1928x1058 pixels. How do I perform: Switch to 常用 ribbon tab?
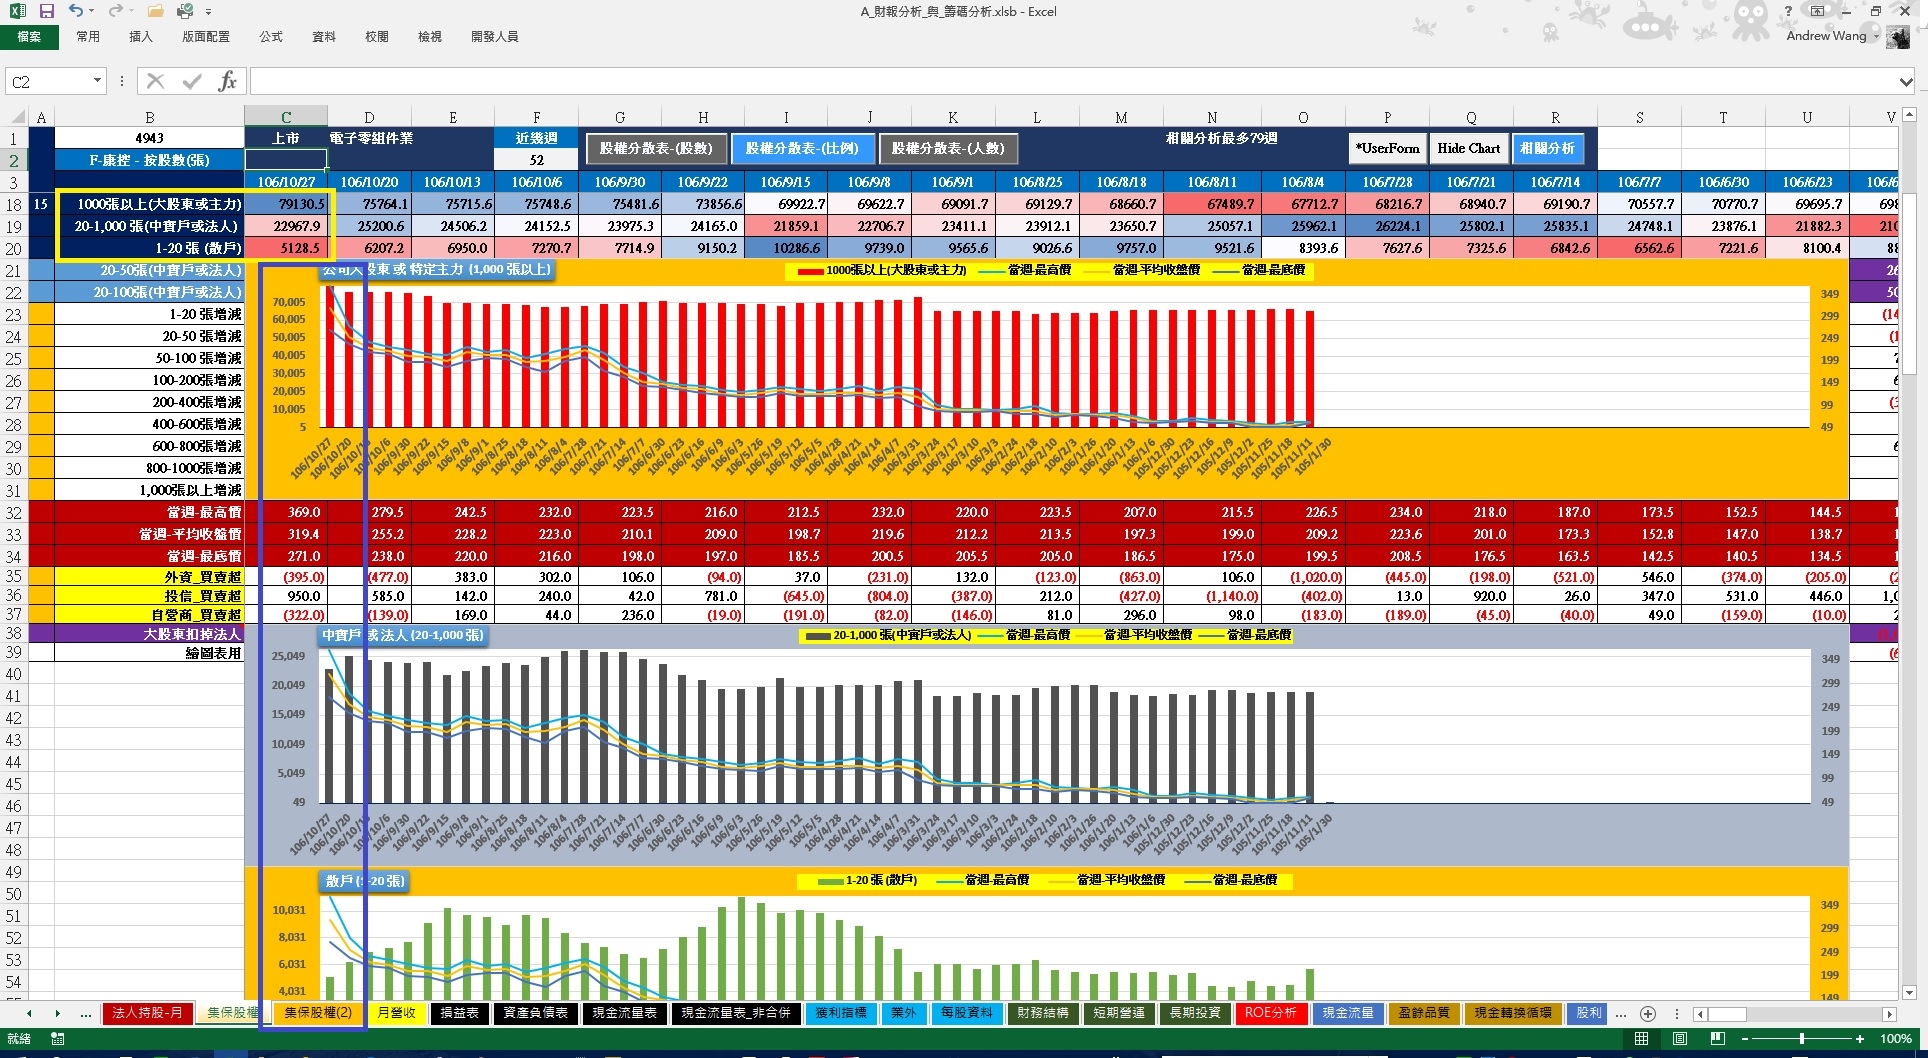[x=88, y=37]
